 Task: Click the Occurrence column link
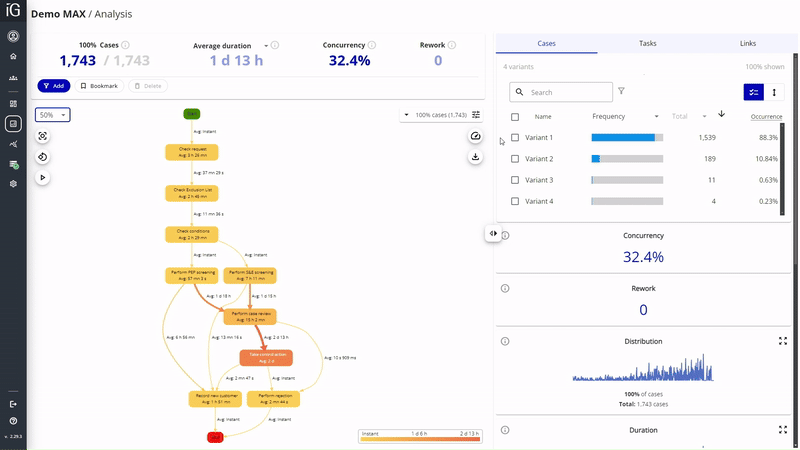click(766, 117)
